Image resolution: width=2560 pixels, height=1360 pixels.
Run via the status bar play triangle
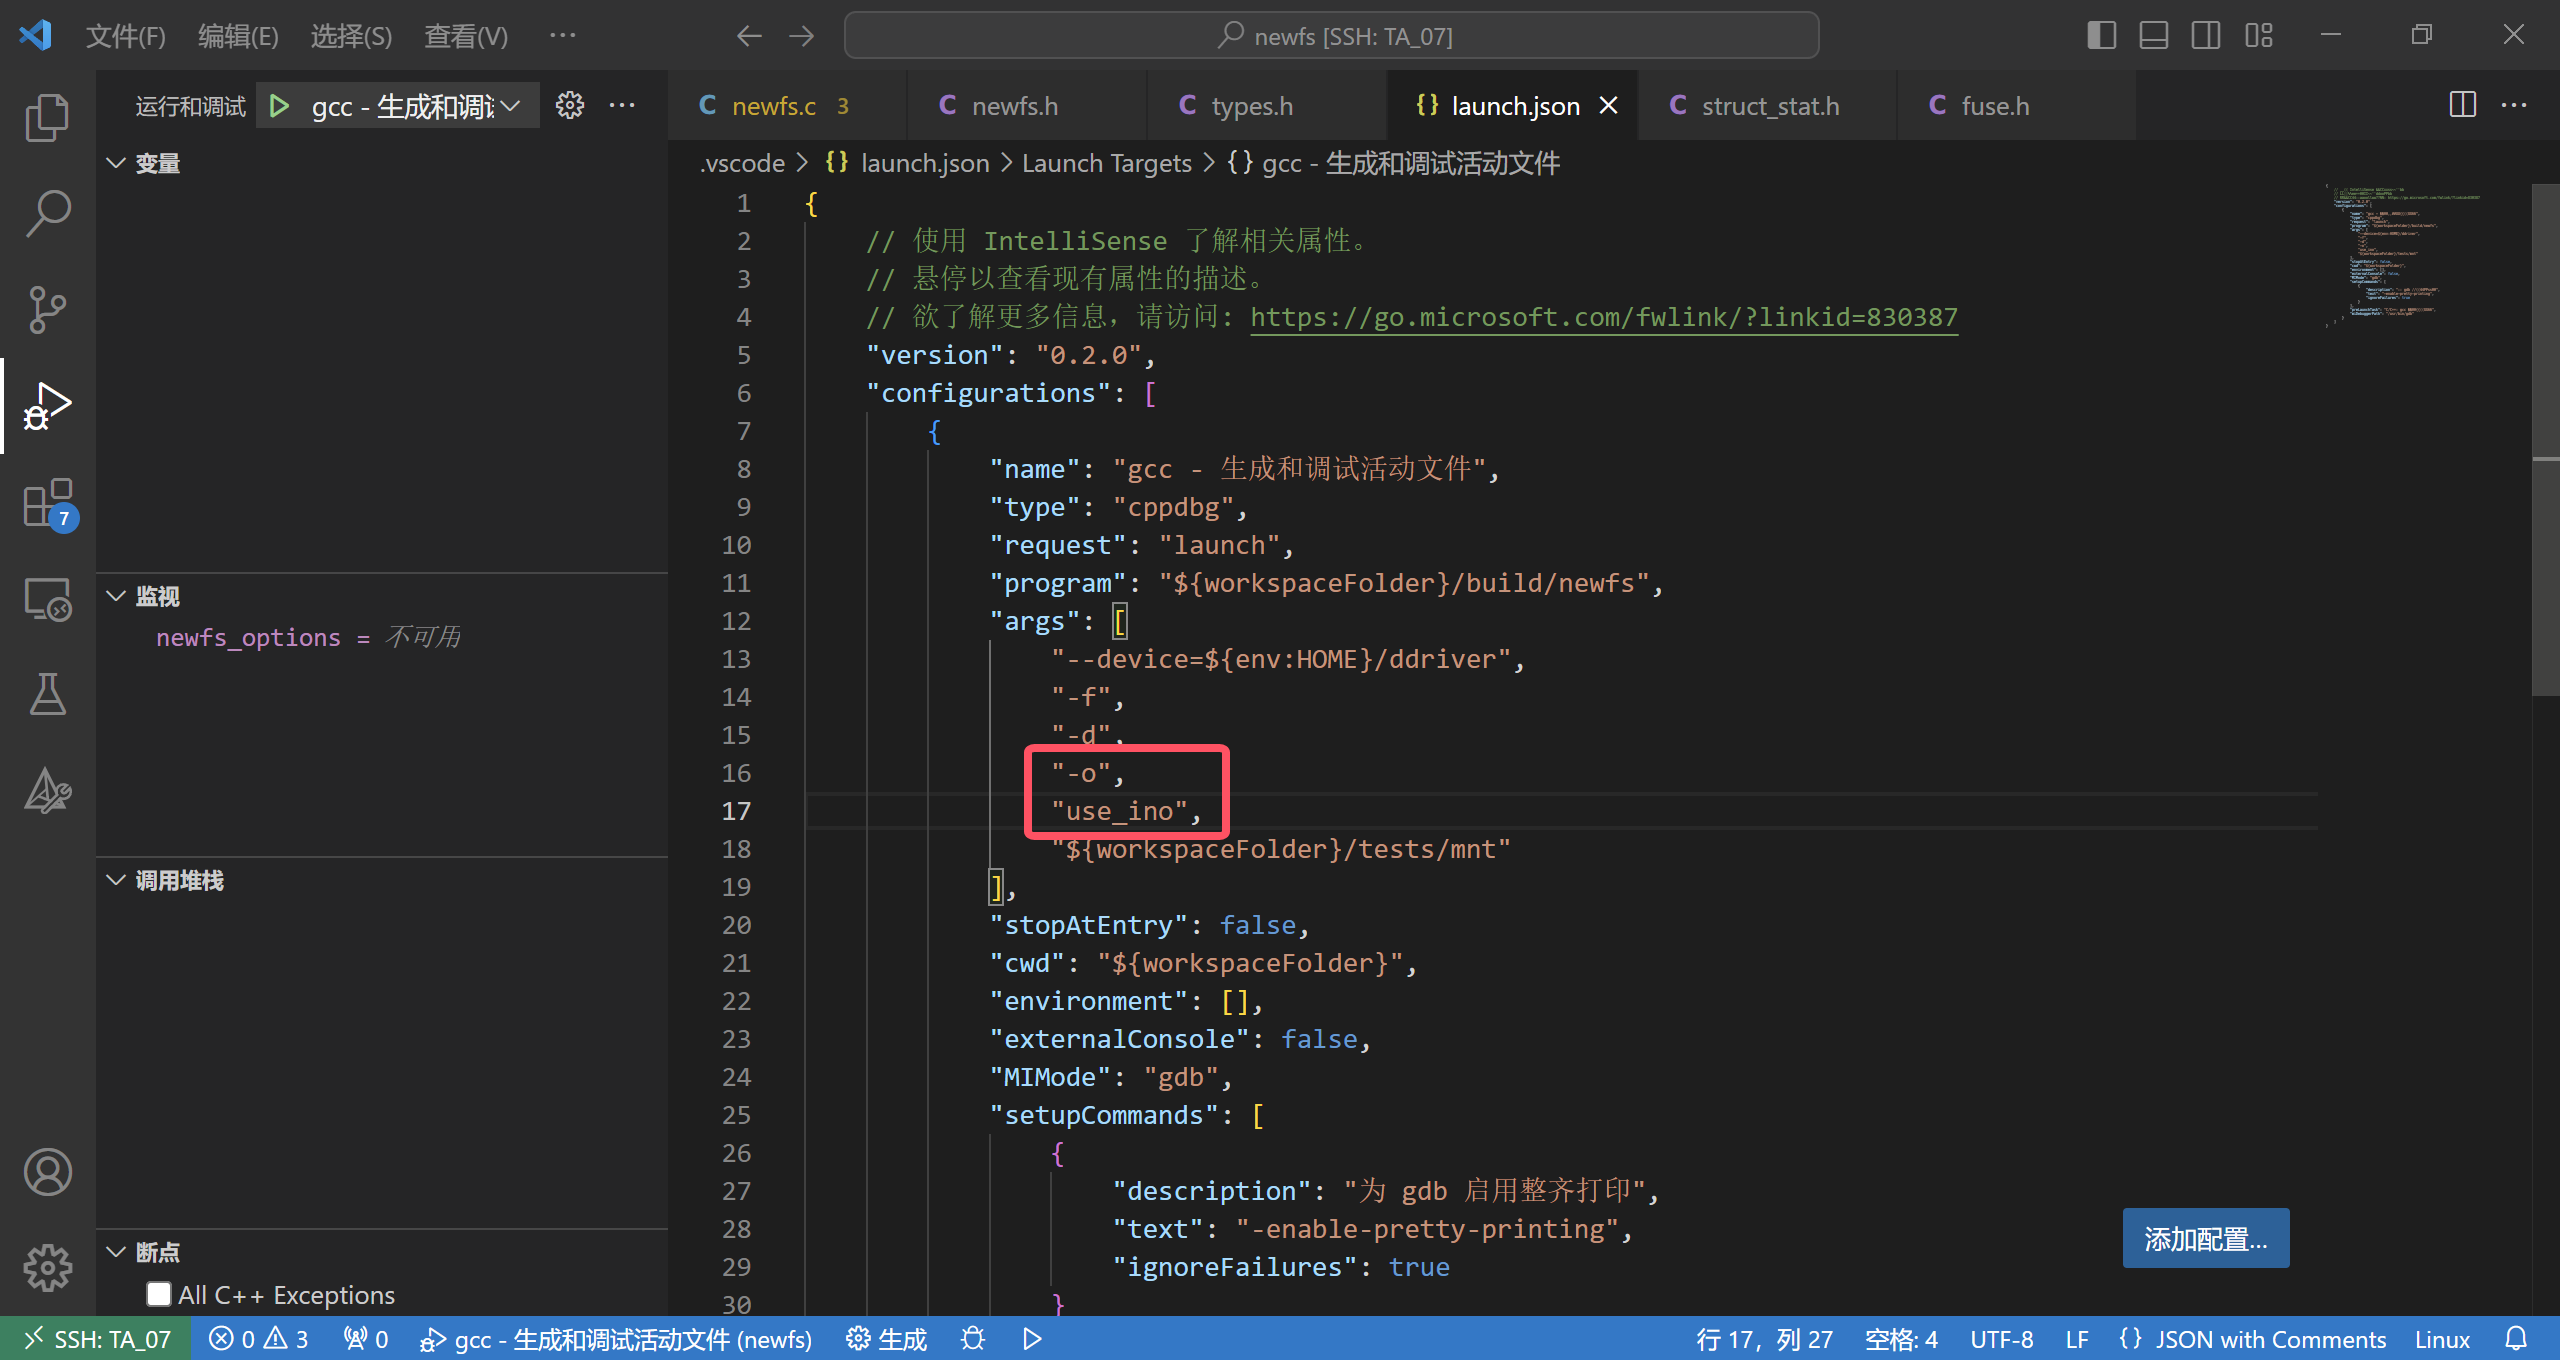(x=1033, y=1339)
